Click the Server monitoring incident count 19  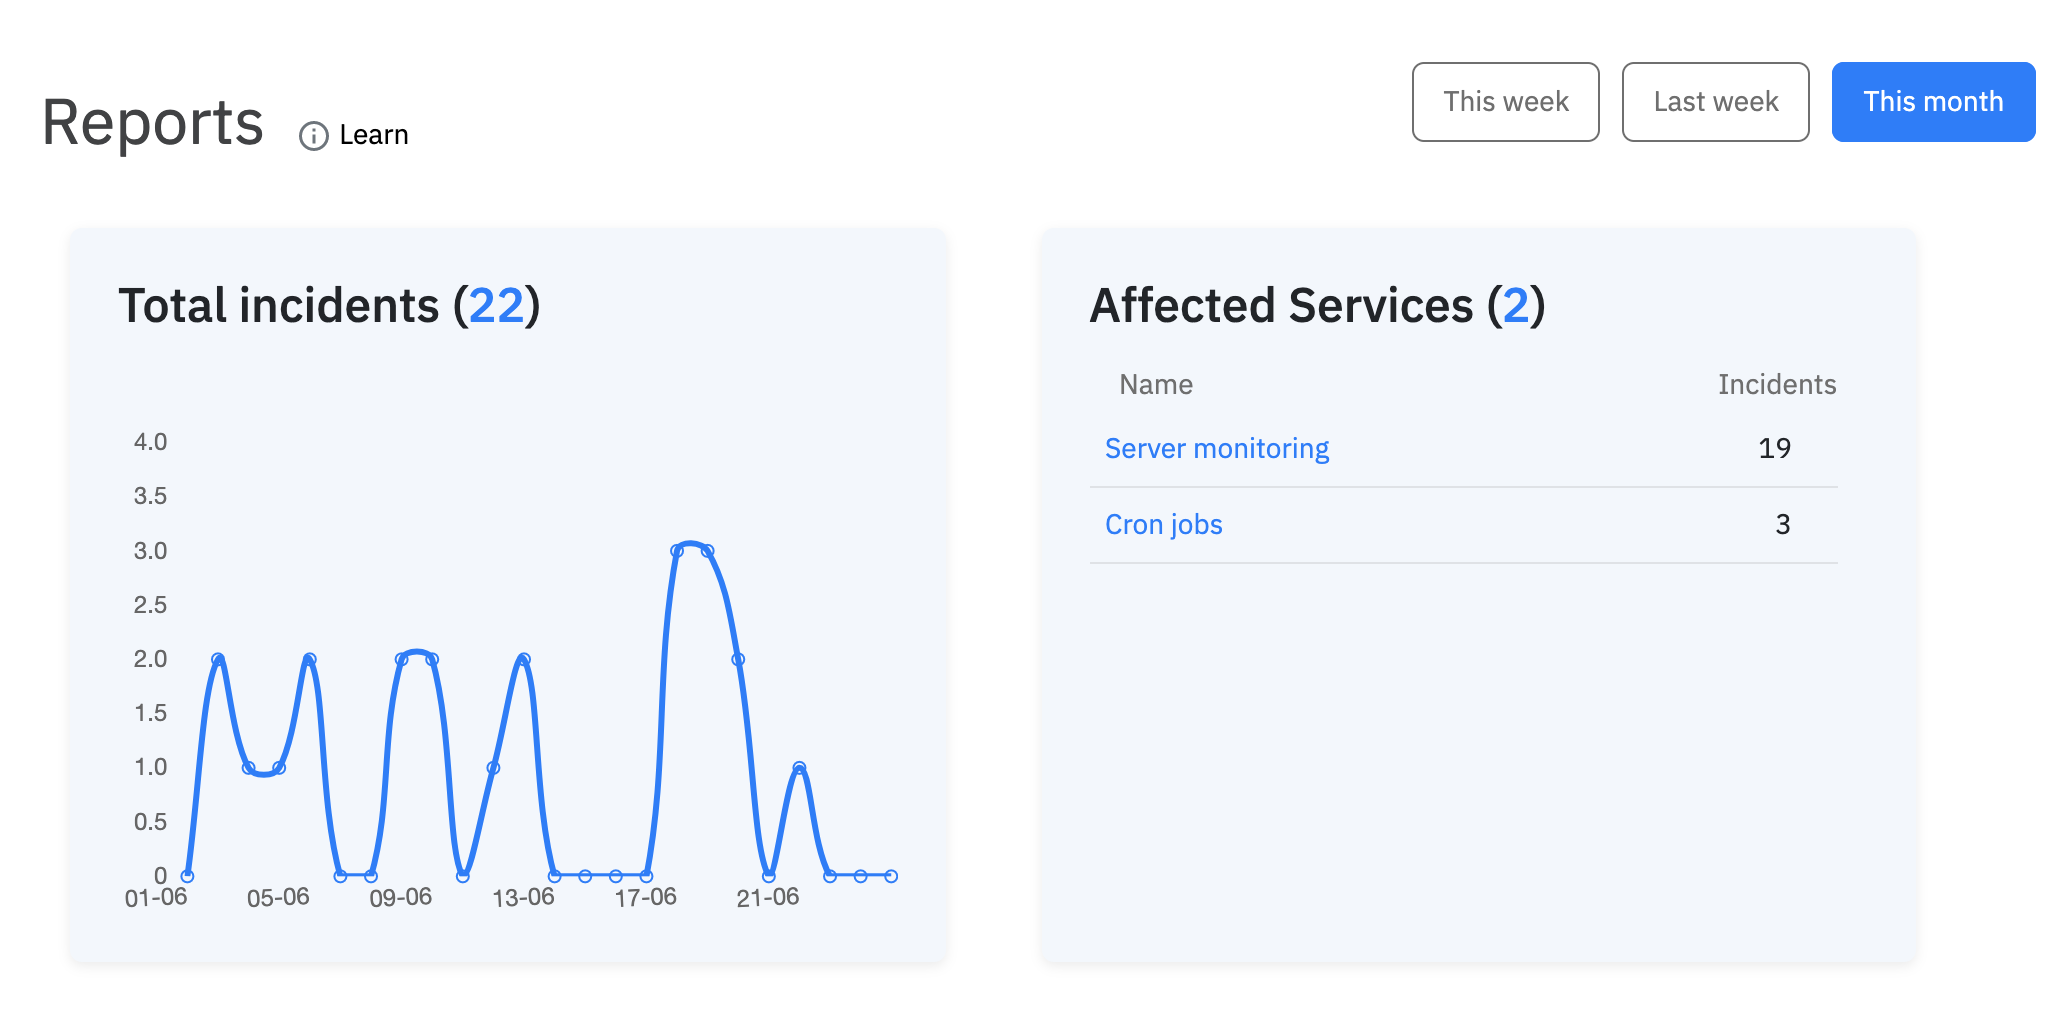pyautogui.click(x=1774, y=449)
